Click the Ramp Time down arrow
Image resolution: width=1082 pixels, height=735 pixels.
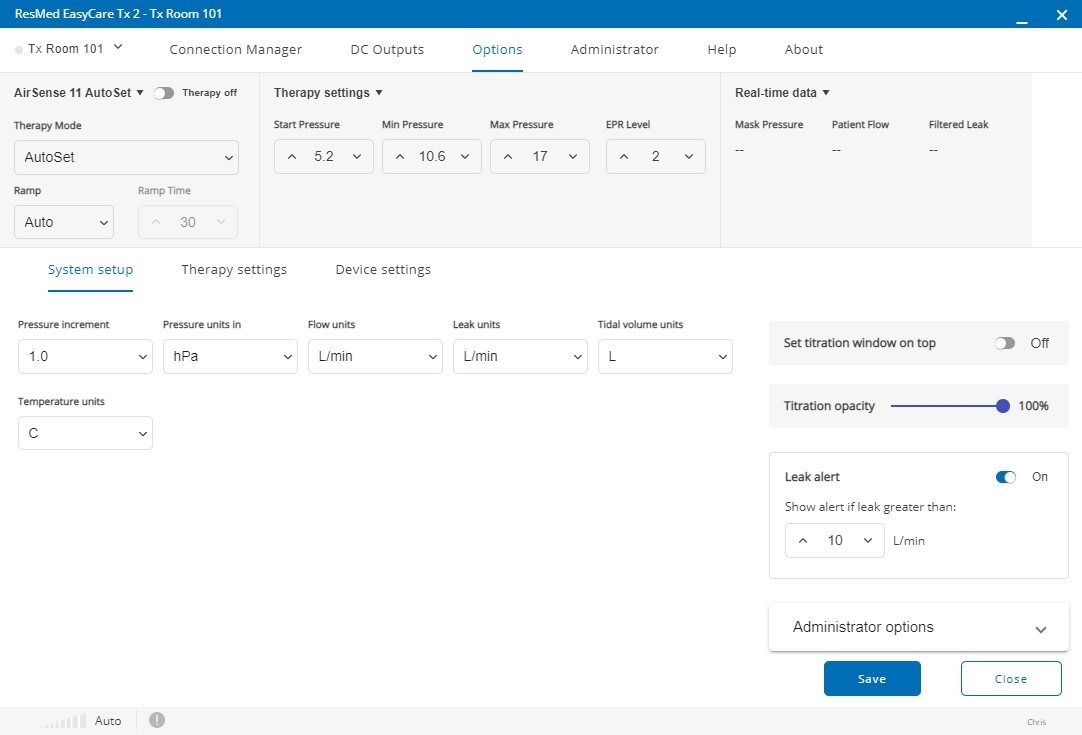tap(221, 222)
